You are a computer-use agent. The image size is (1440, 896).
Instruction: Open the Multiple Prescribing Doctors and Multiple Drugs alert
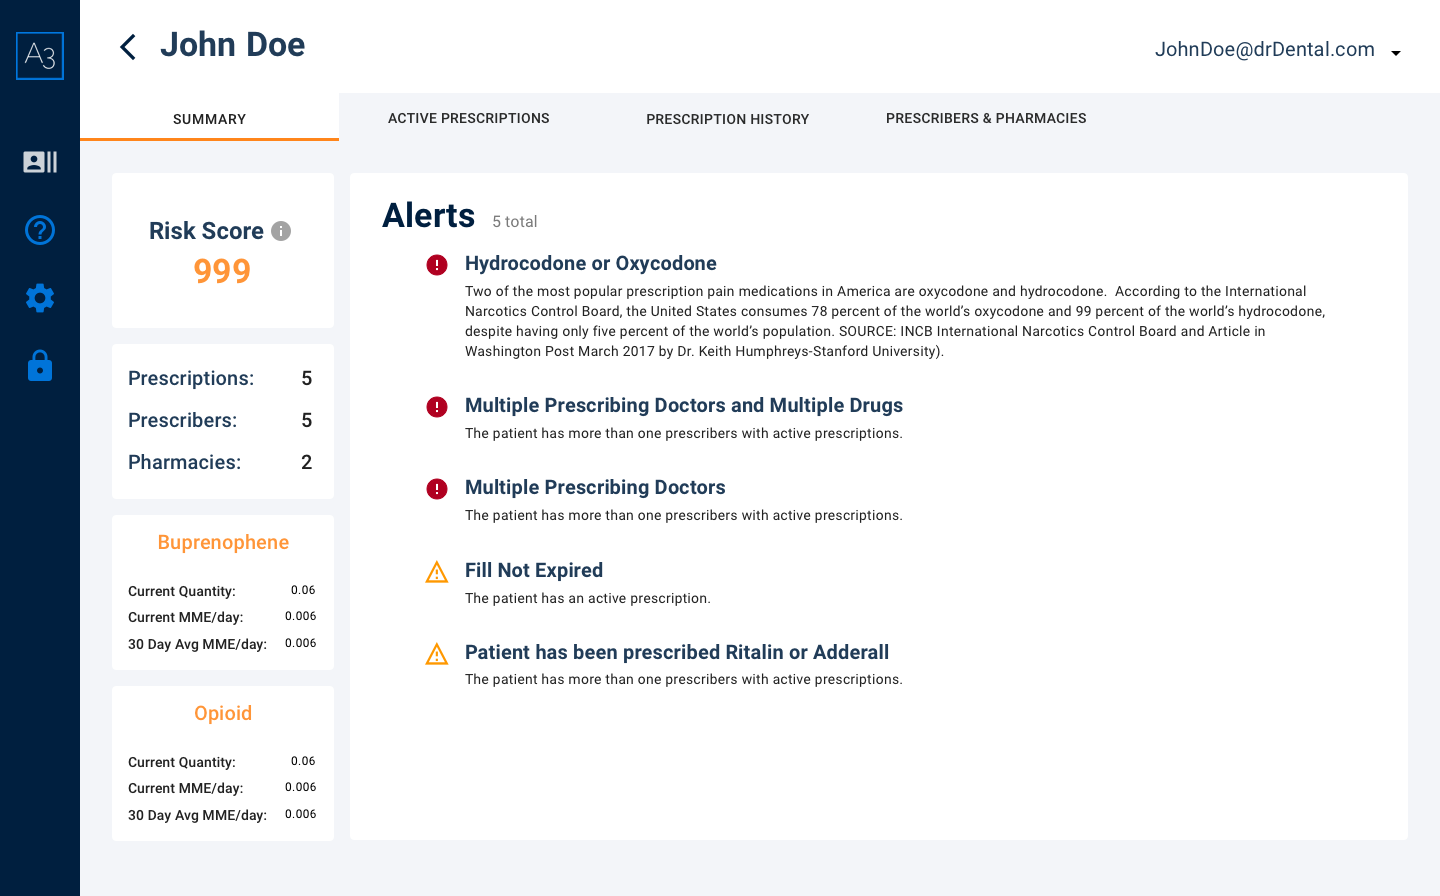coord(684,405)
